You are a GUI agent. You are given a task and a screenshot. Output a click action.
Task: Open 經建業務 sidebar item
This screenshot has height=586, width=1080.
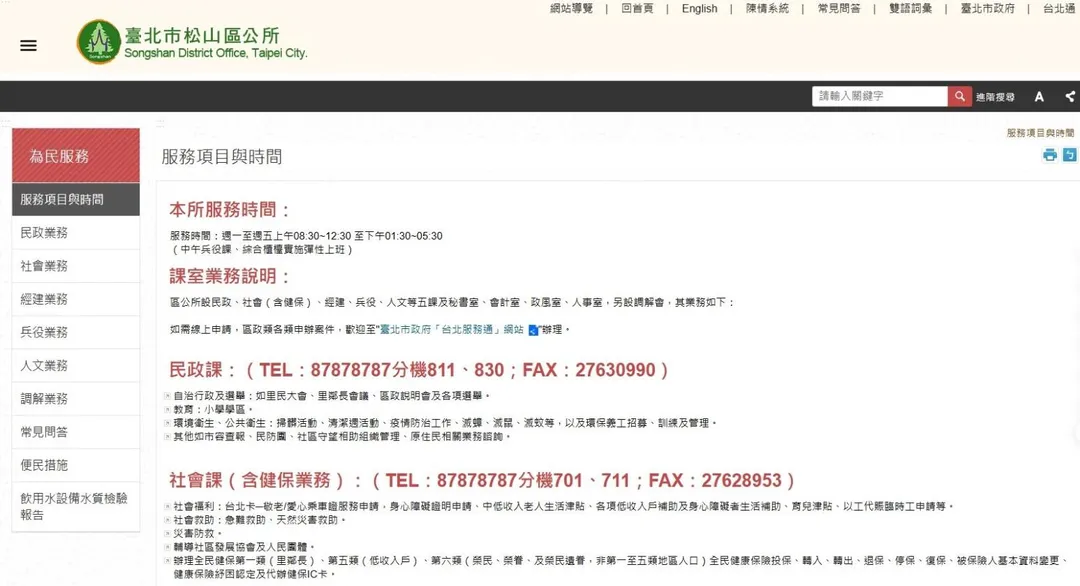(76, 299)
